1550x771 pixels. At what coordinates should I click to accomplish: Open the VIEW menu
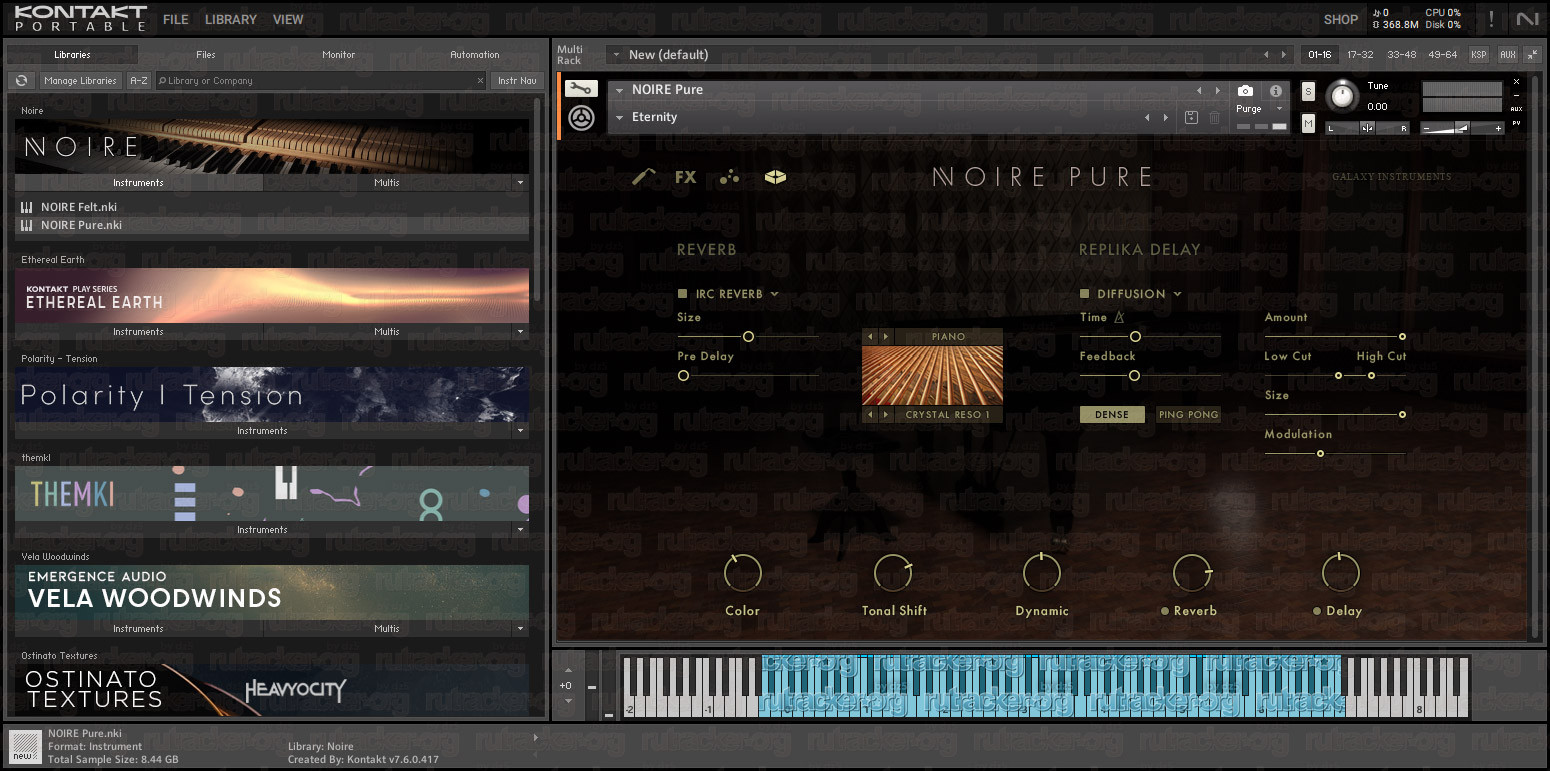(x=288, y=19)
